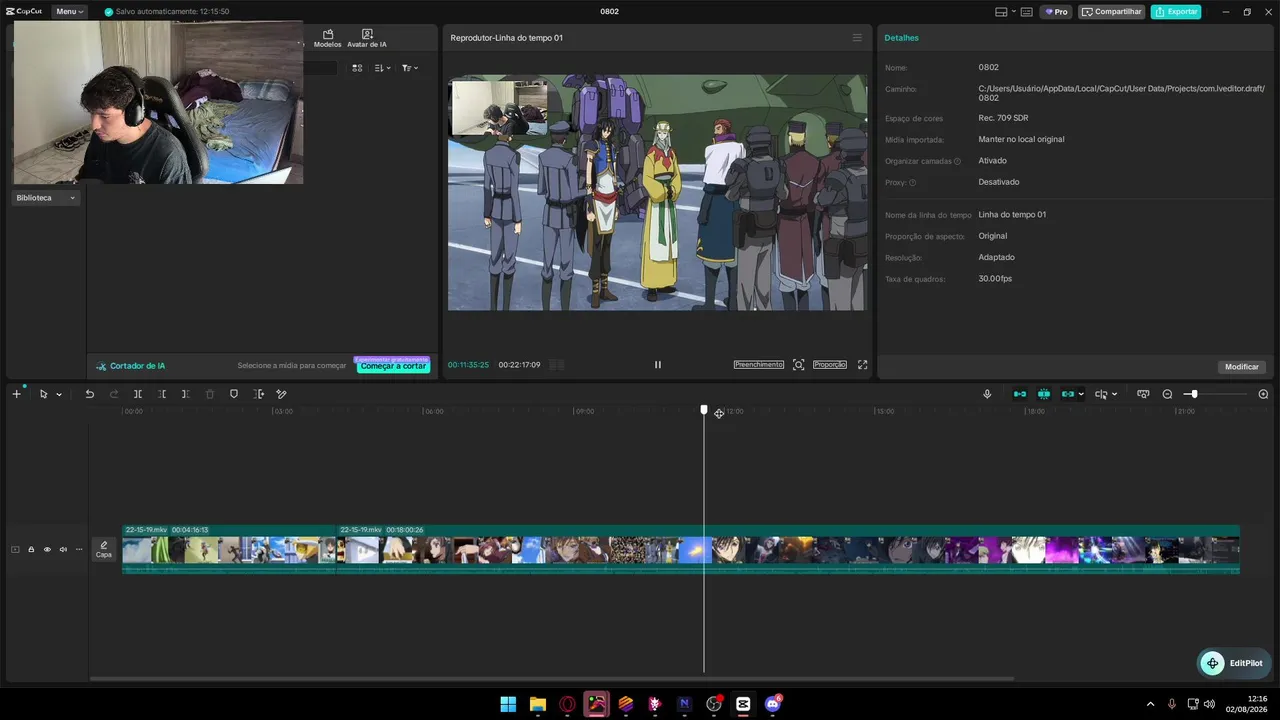Open the Detalhes tab
This screenshot has height=720, width=1280.
901,38
